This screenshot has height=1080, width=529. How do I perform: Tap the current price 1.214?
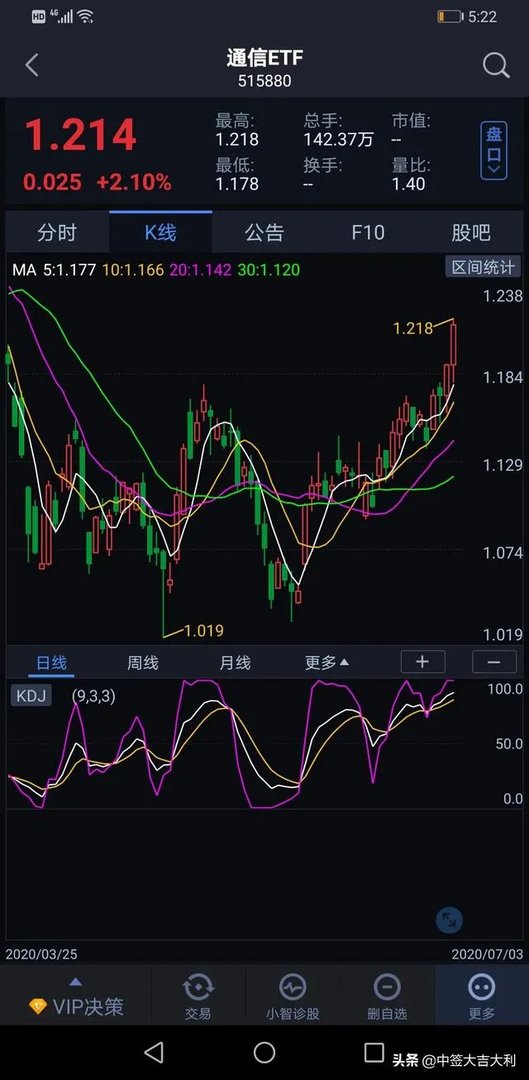coord(81,135)
